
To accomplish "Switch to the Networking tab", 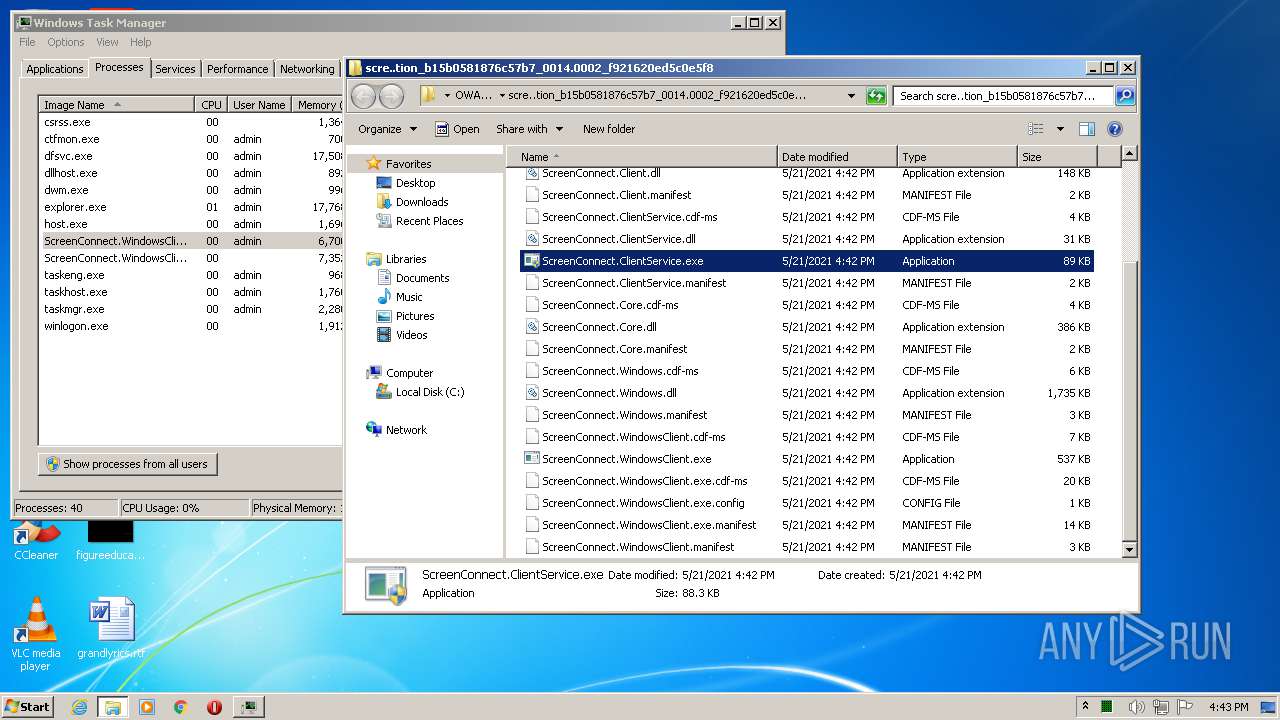I will point(307,69).
